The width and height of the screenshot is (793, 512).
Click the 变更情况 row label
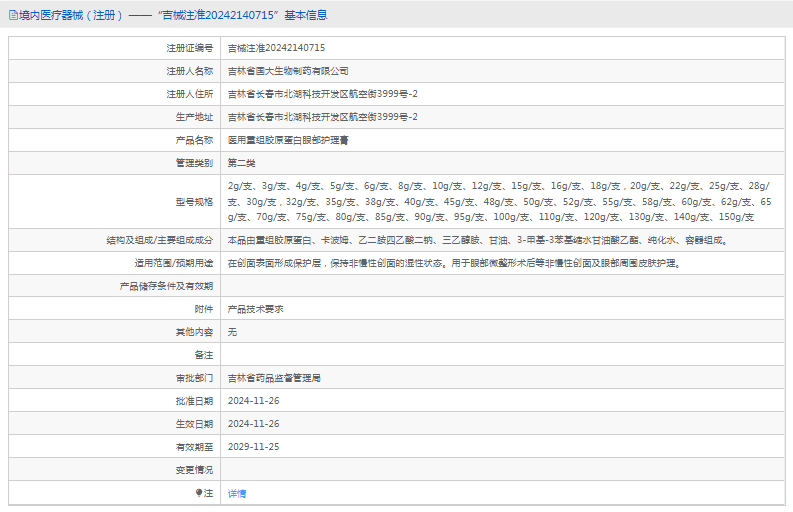[x=194, y=469]
